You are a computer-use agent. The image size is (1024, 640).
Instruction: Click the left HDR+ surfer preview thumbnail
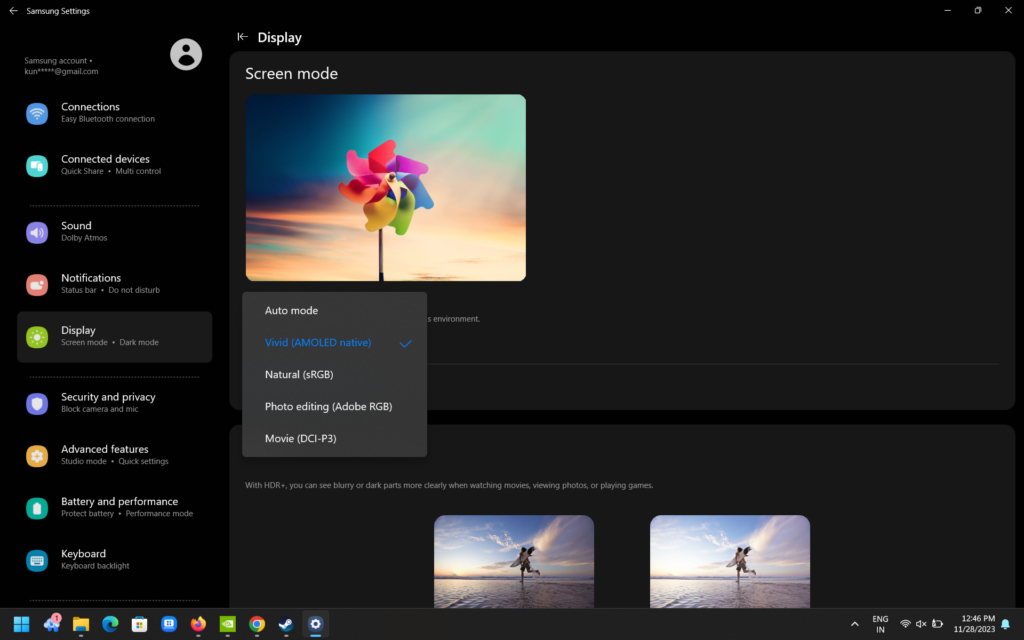[x=514, y=560]
